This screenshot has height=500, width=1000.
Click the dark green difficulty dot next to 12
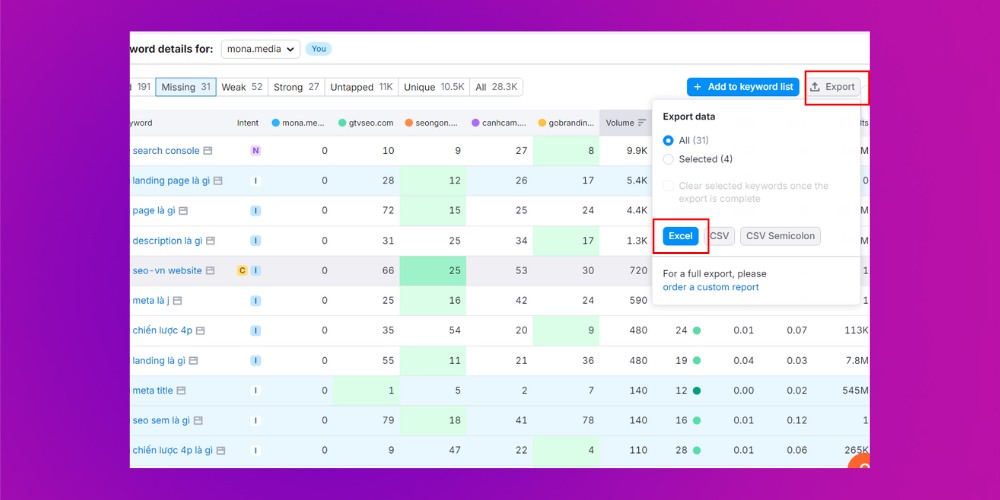coord(697,390)
